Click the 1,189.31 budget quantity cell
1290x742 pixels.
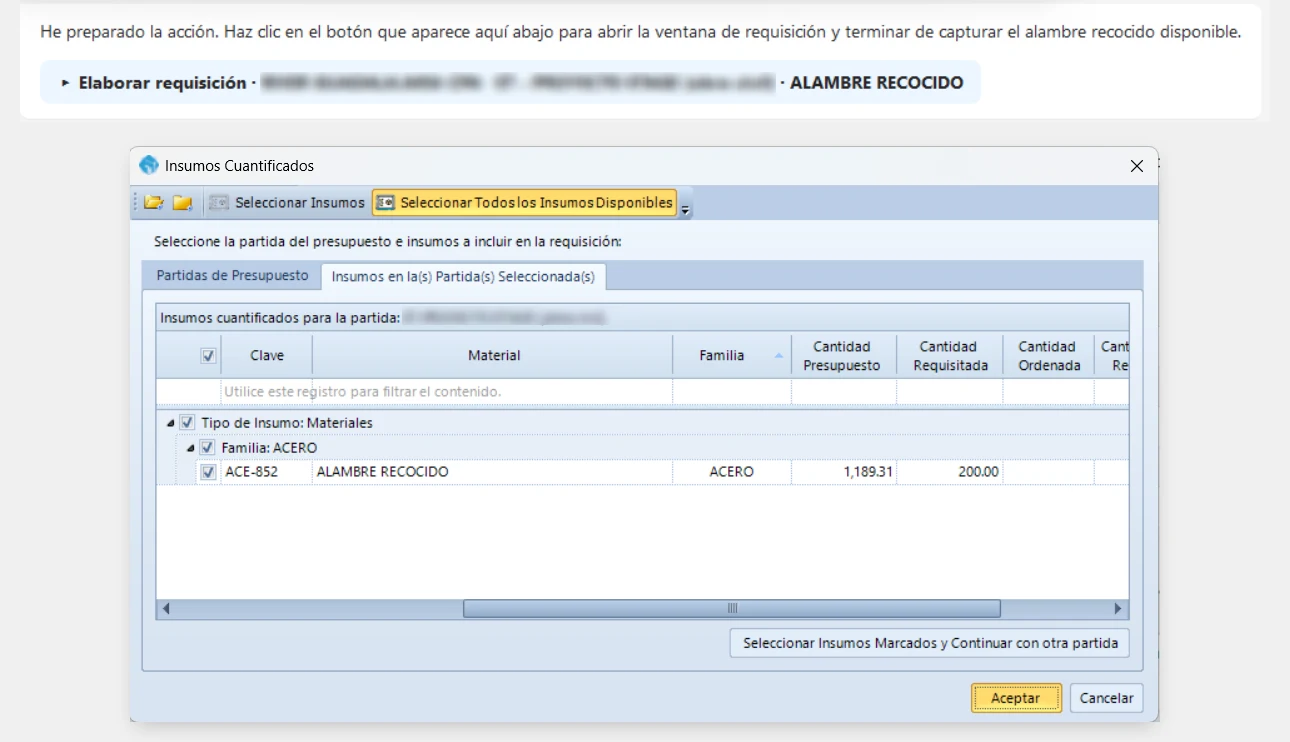click(x=844, y=472)
